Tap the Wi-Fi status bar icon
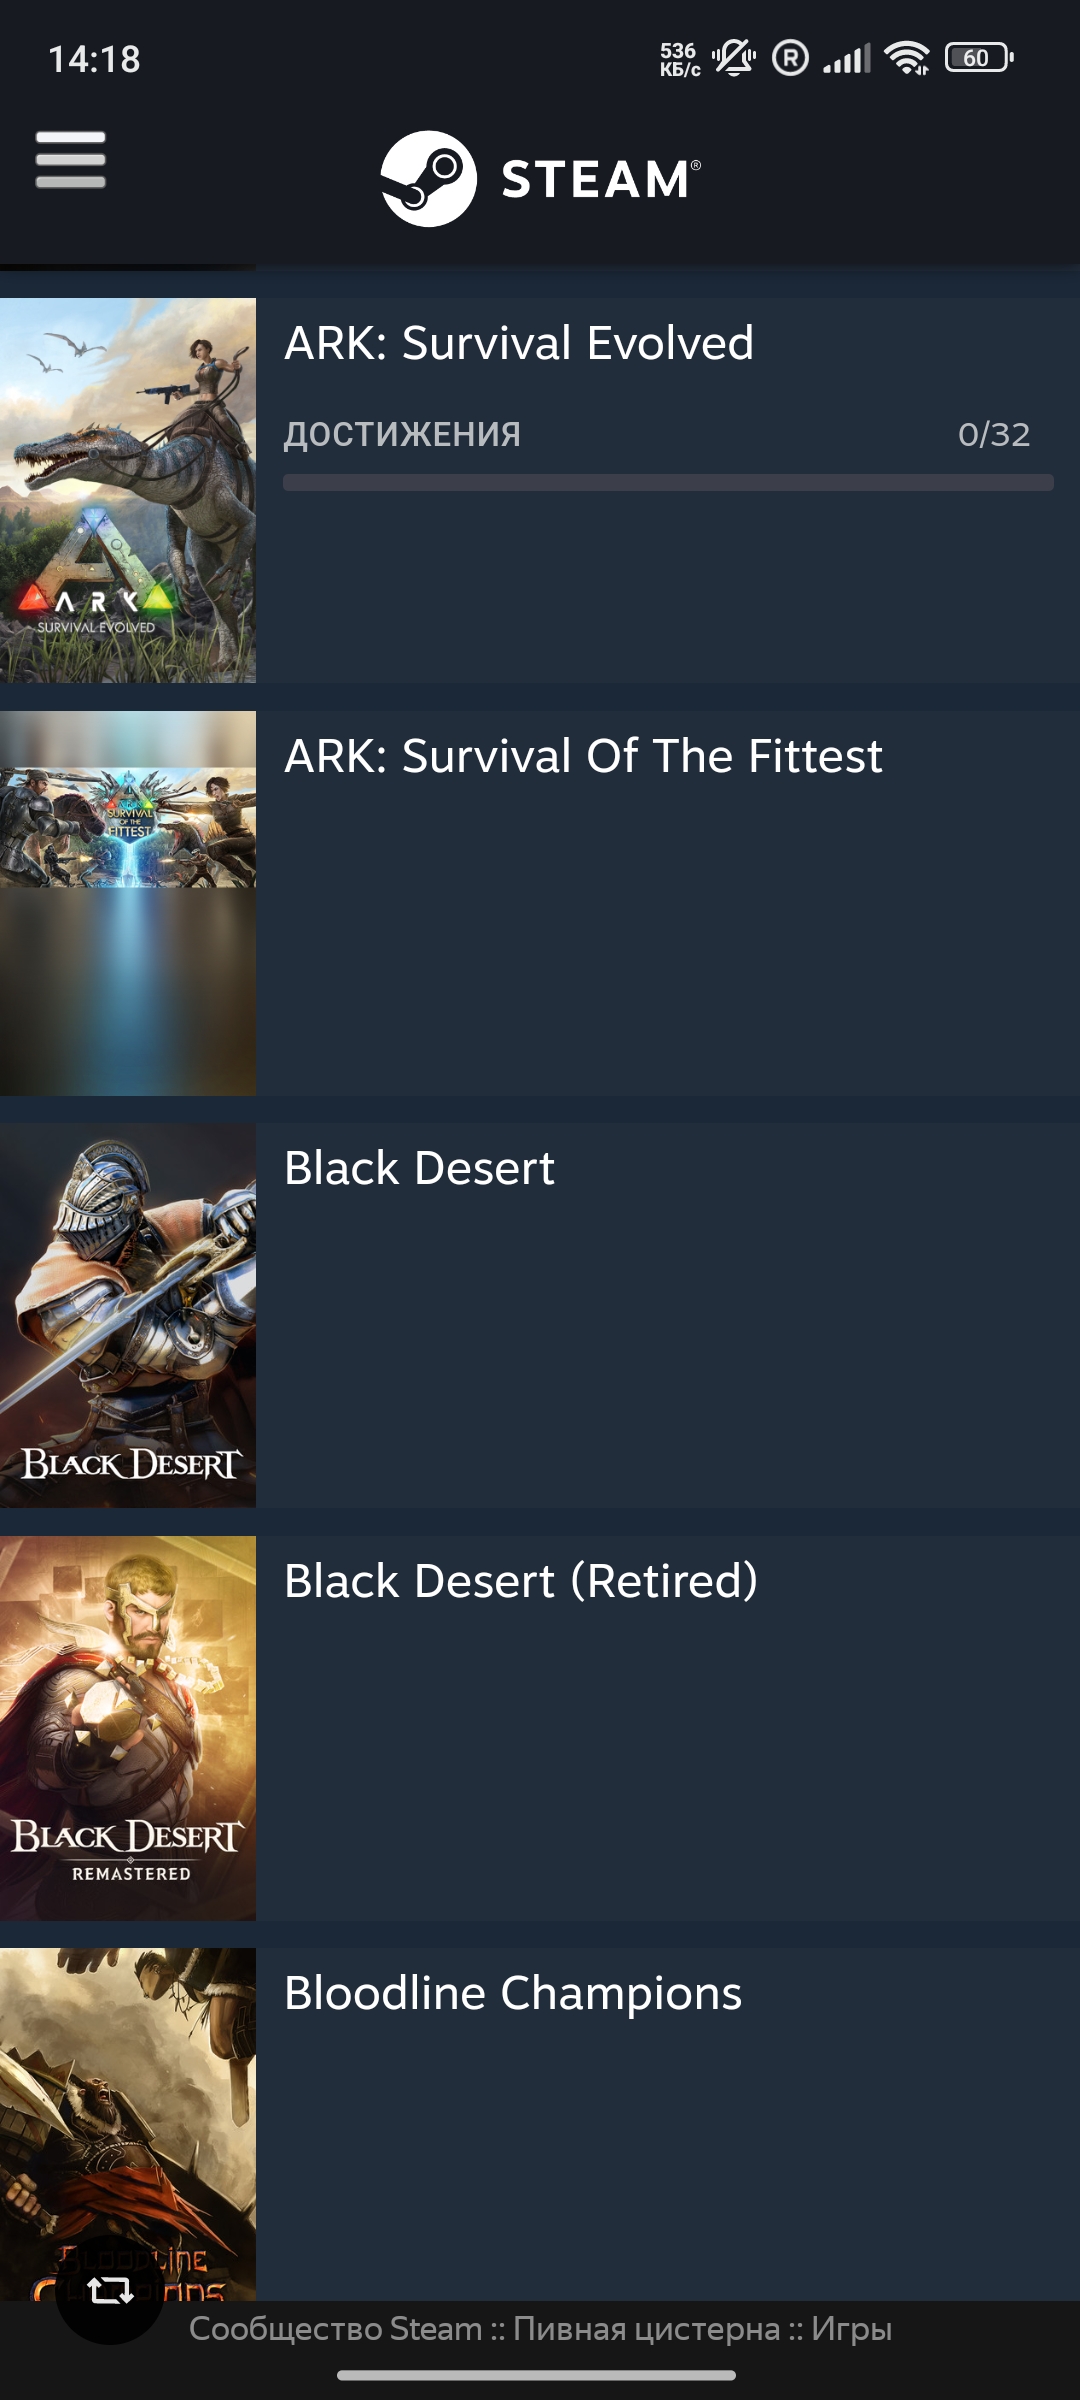Screen dimensions: 1080x2400 point(907,58)
